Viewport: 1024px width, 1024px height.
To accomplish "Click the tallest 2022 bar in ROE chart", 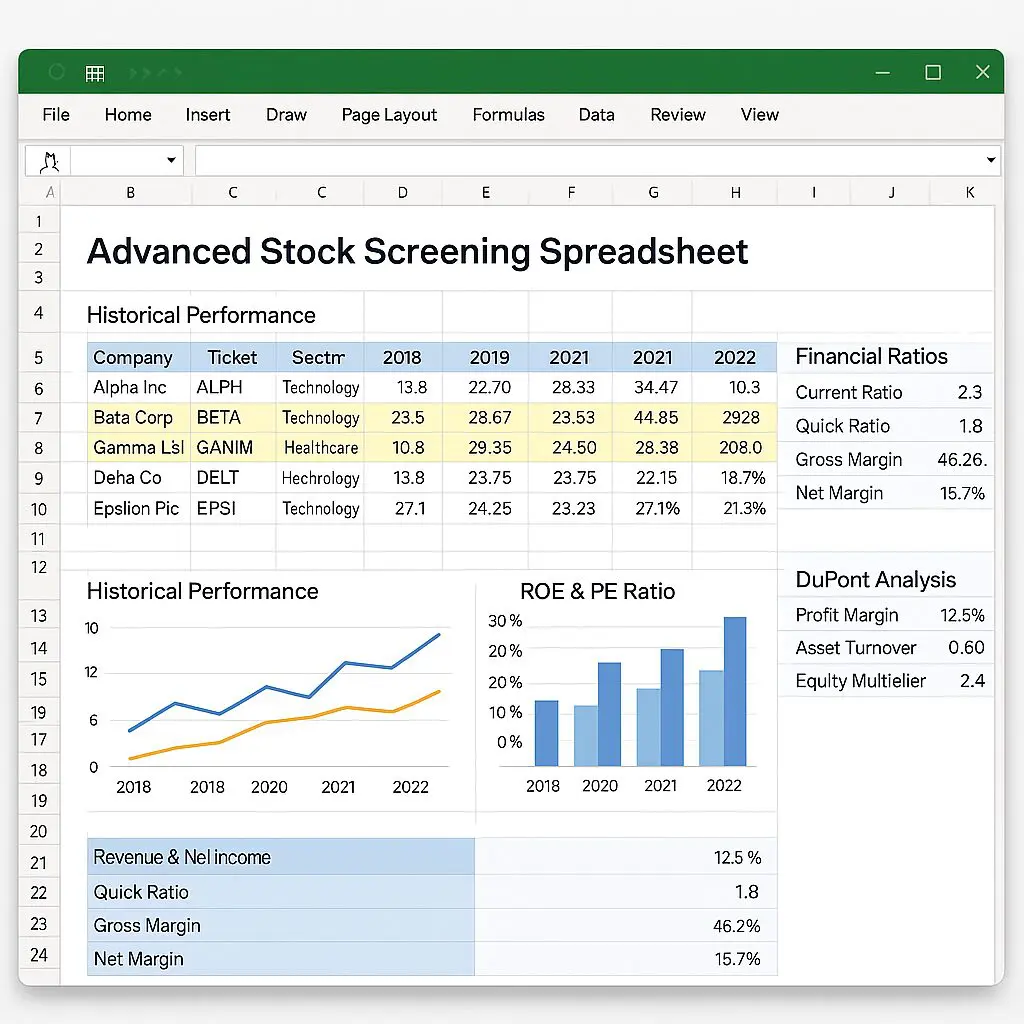I will 734,691.
